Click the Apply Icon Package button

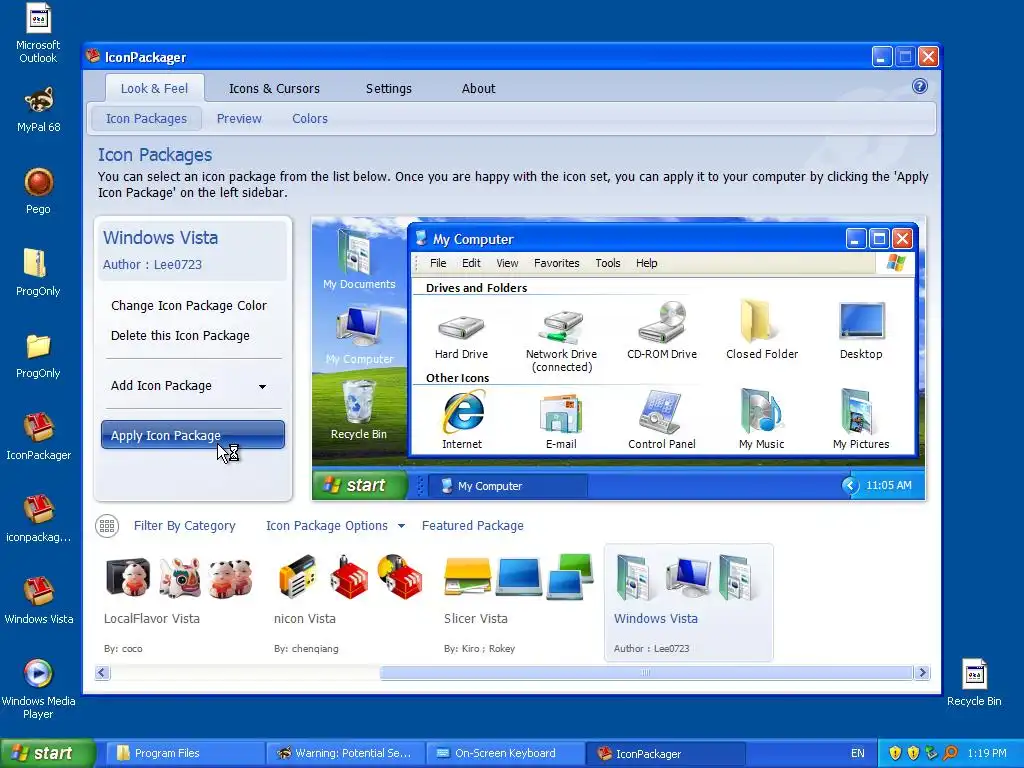click(x=193, y=435)
